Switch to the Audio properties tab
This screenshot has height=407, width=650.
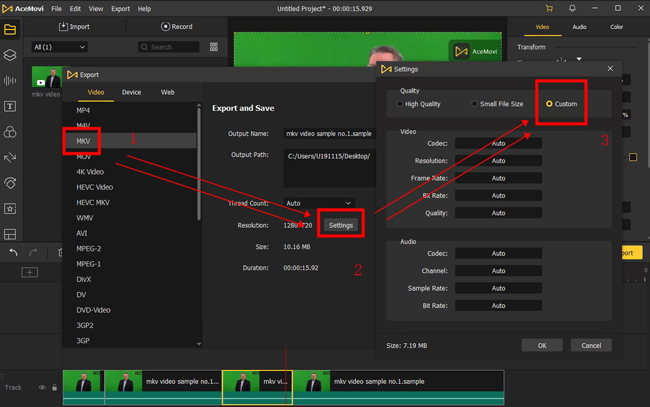[579, 27]
